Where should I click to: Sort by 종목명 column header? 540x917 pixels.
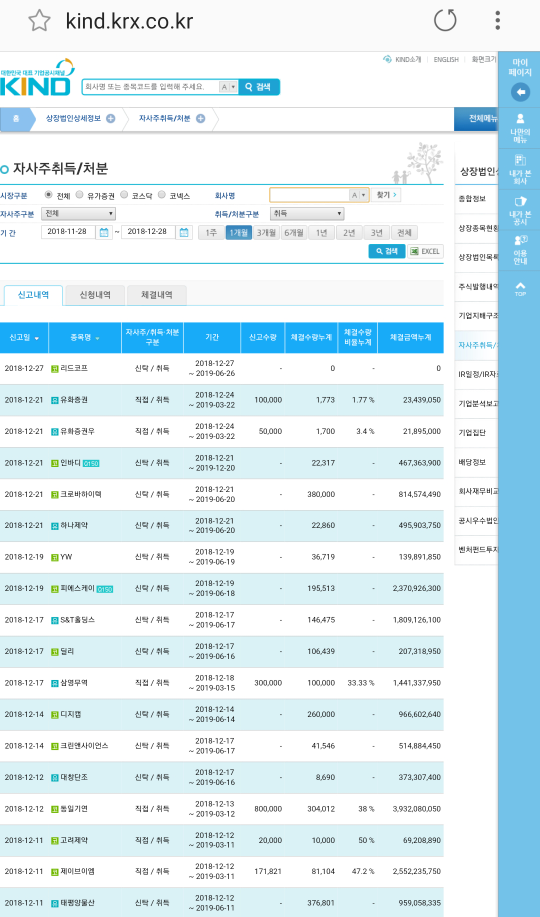[x=85, y=338]
